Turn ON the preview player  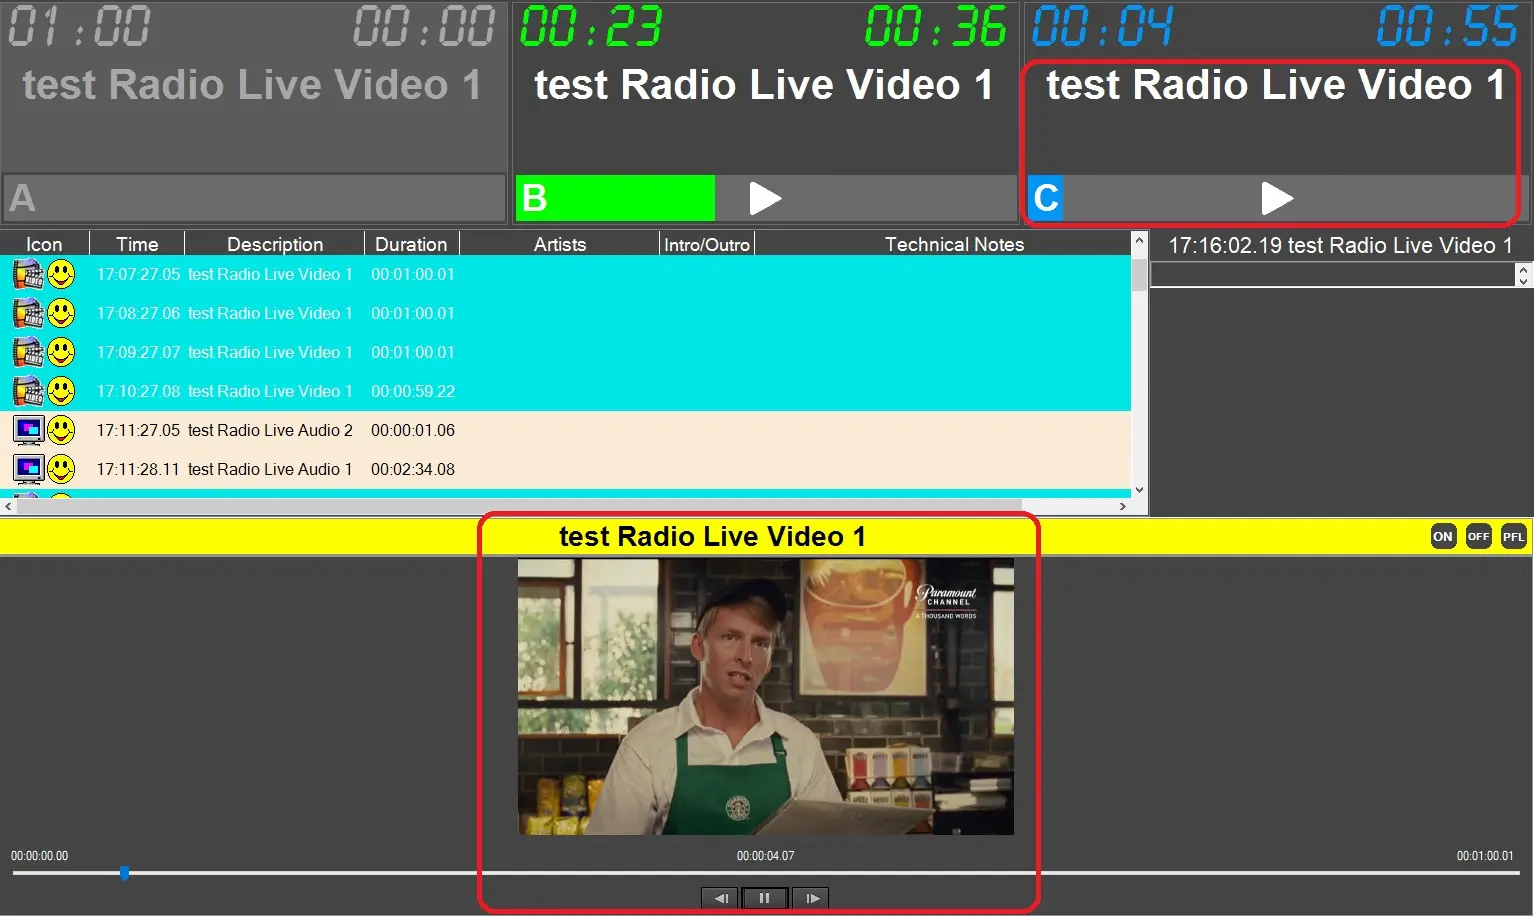pos(1442,537)
